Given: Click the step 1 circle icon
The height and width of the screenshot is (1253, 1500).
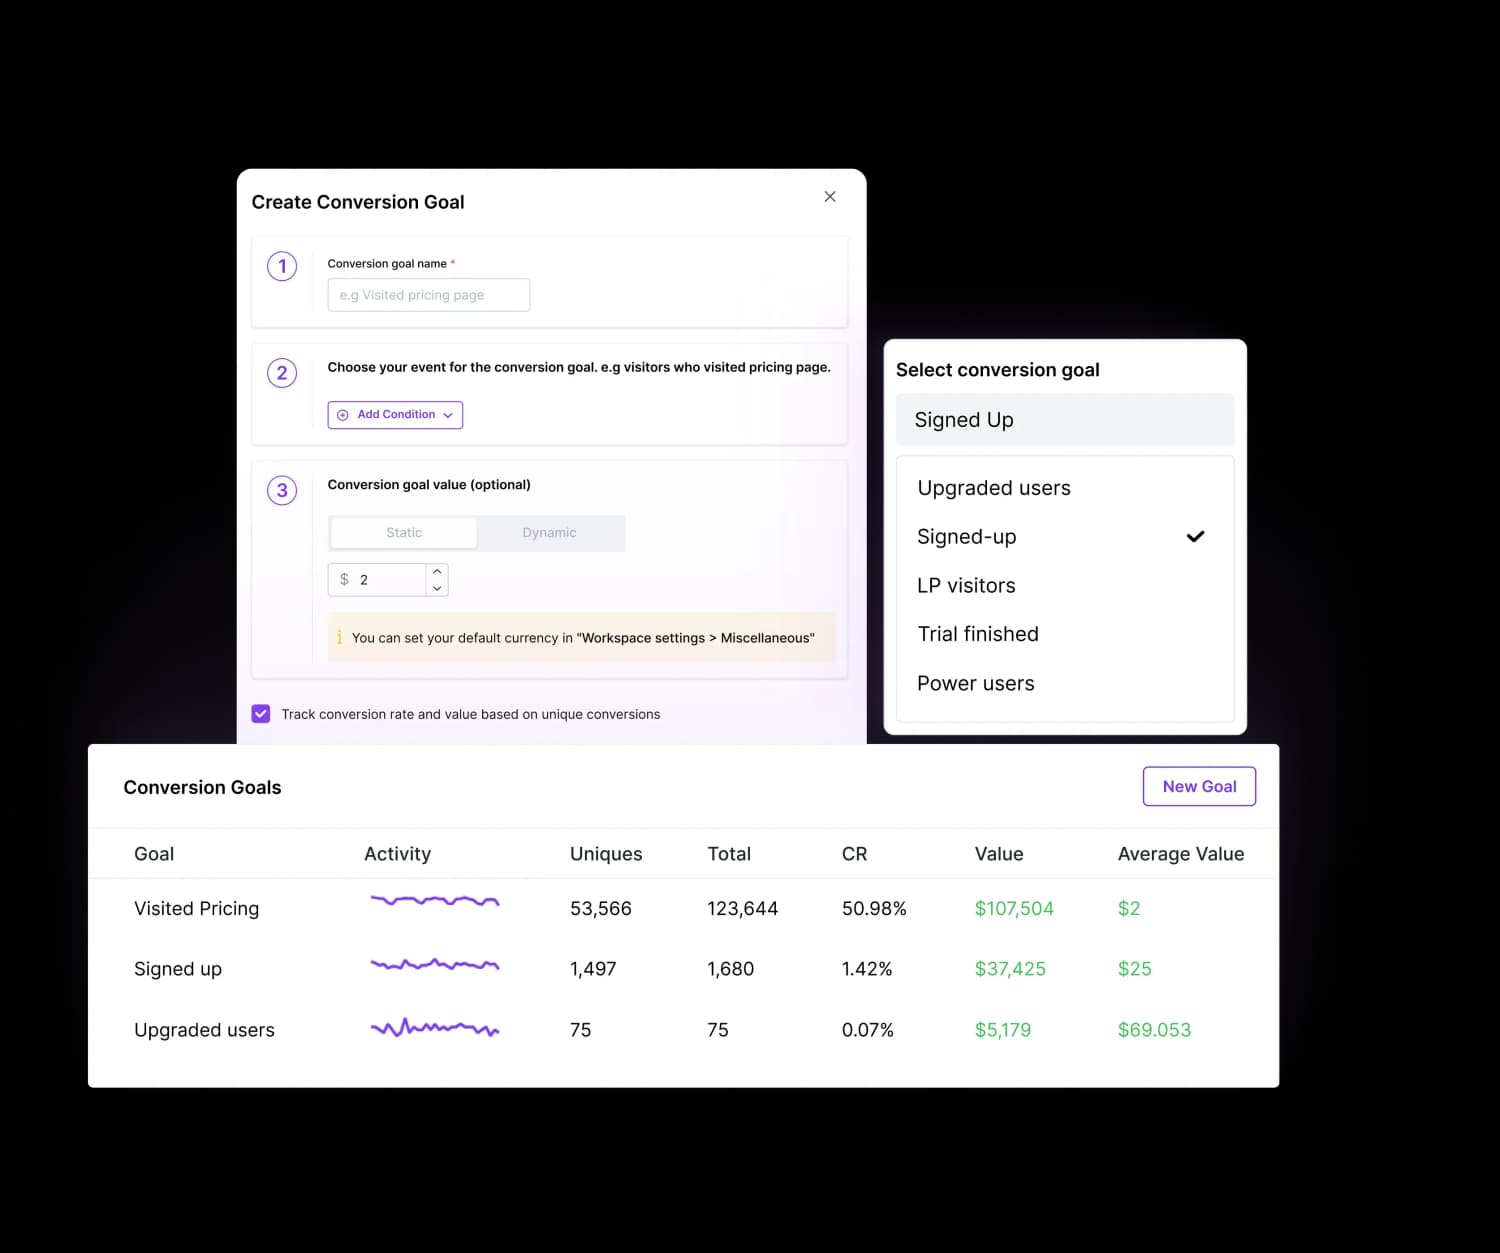Looking at the screenshot, I should (282, 266).
